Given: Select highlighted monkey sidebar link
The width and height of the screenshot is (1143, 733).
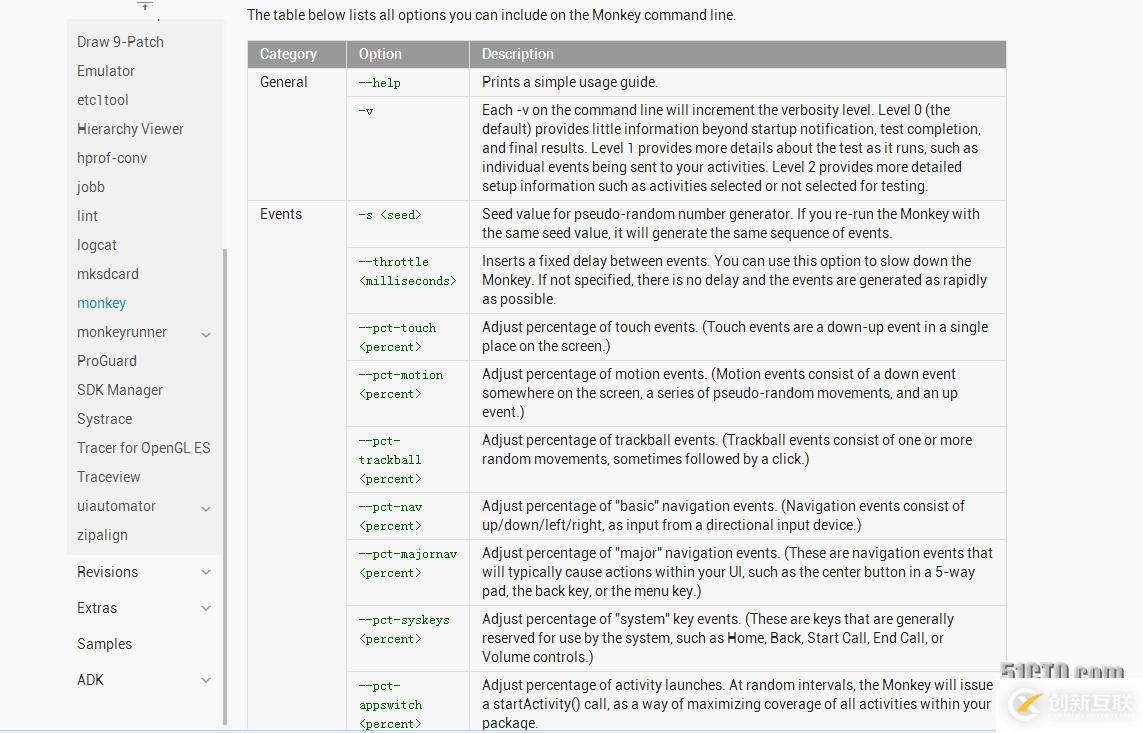Looking at the screenshot, I should [x=101, y=303].
